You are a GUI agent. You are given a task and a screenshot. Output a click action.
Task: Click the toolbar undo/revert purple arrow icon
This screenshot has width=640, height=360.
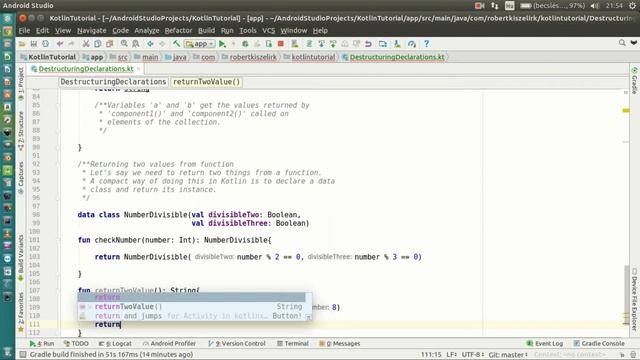368,44
